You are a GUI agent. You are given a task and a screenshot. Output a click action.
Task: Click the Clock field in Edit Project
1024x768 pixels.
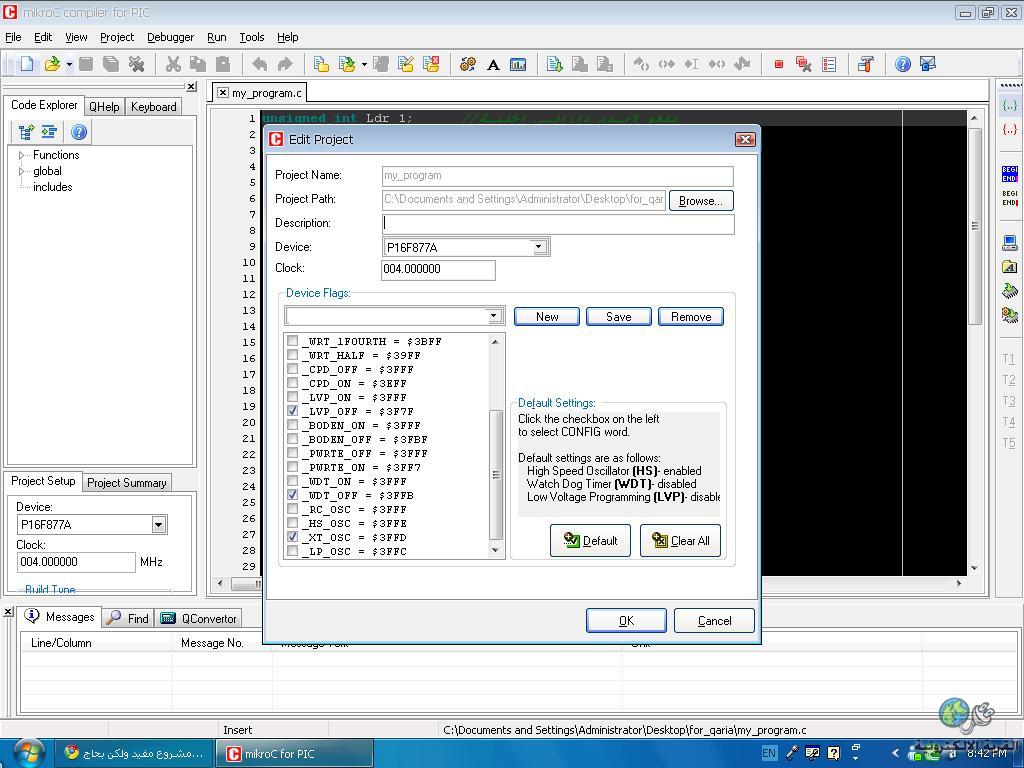(x=438, y=269)
